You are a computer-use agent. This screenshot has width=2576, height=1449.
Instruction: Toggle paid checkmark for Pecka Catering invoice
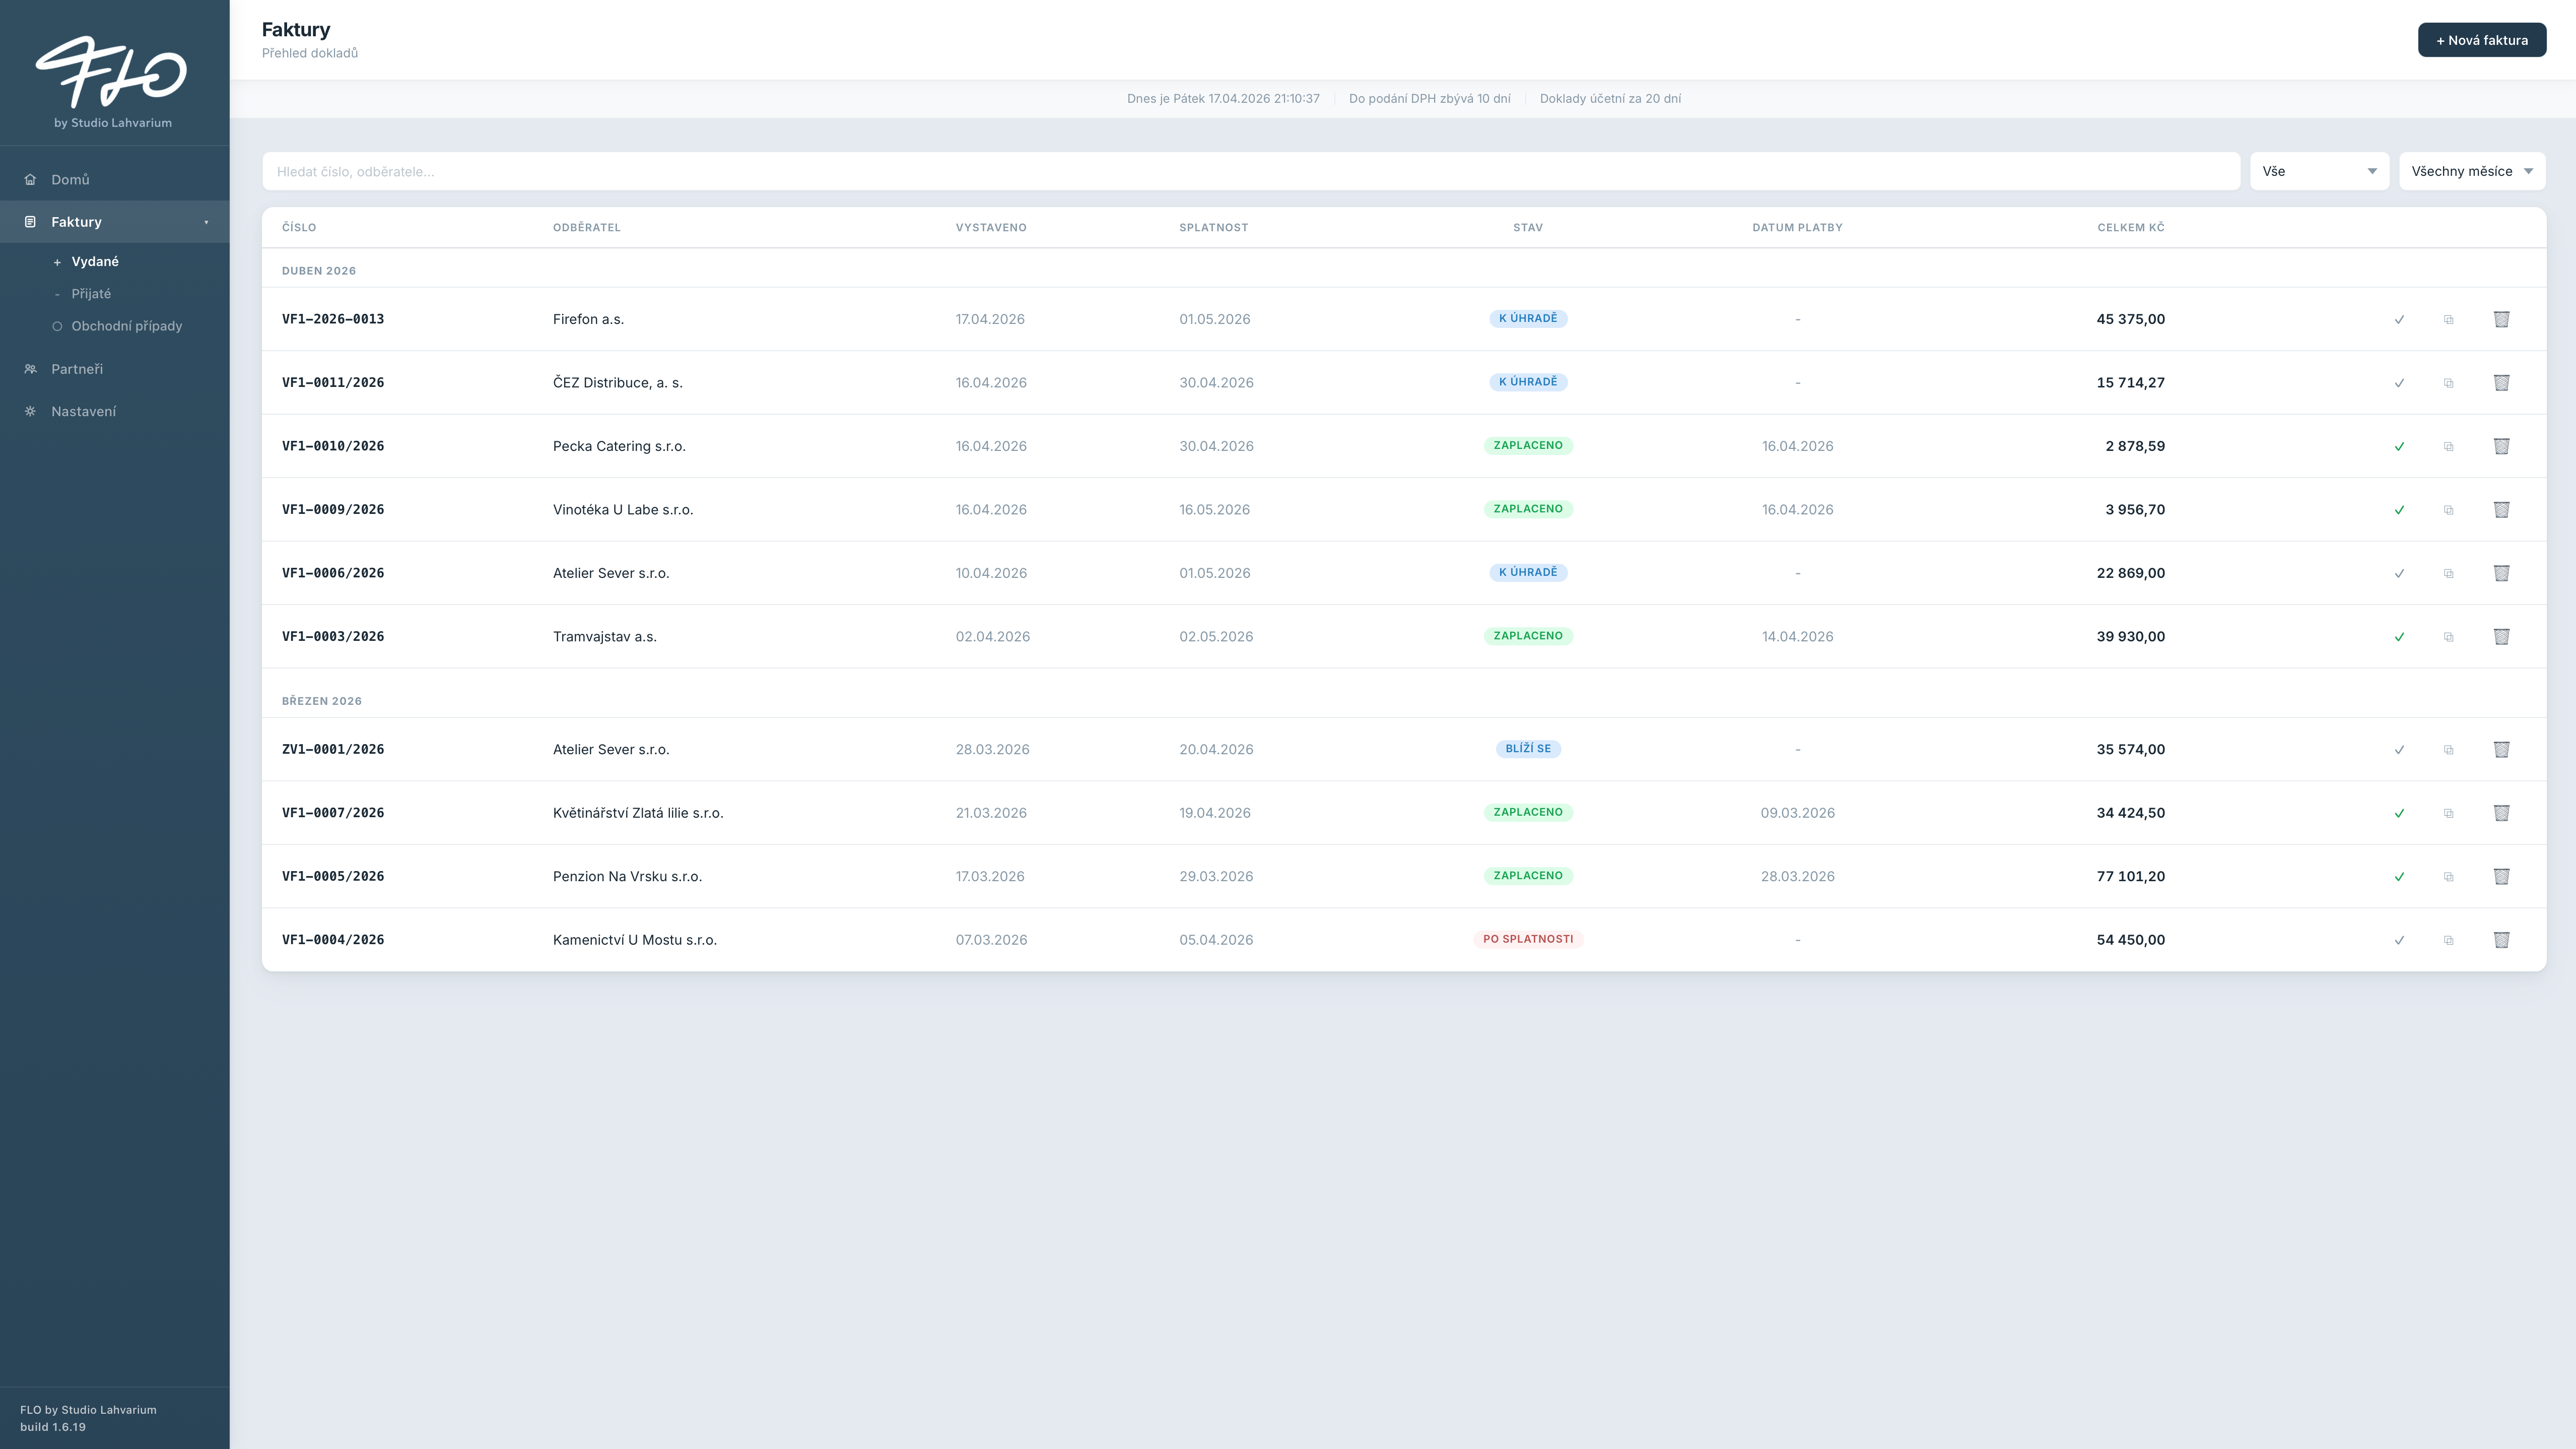tap(2399, 447)
